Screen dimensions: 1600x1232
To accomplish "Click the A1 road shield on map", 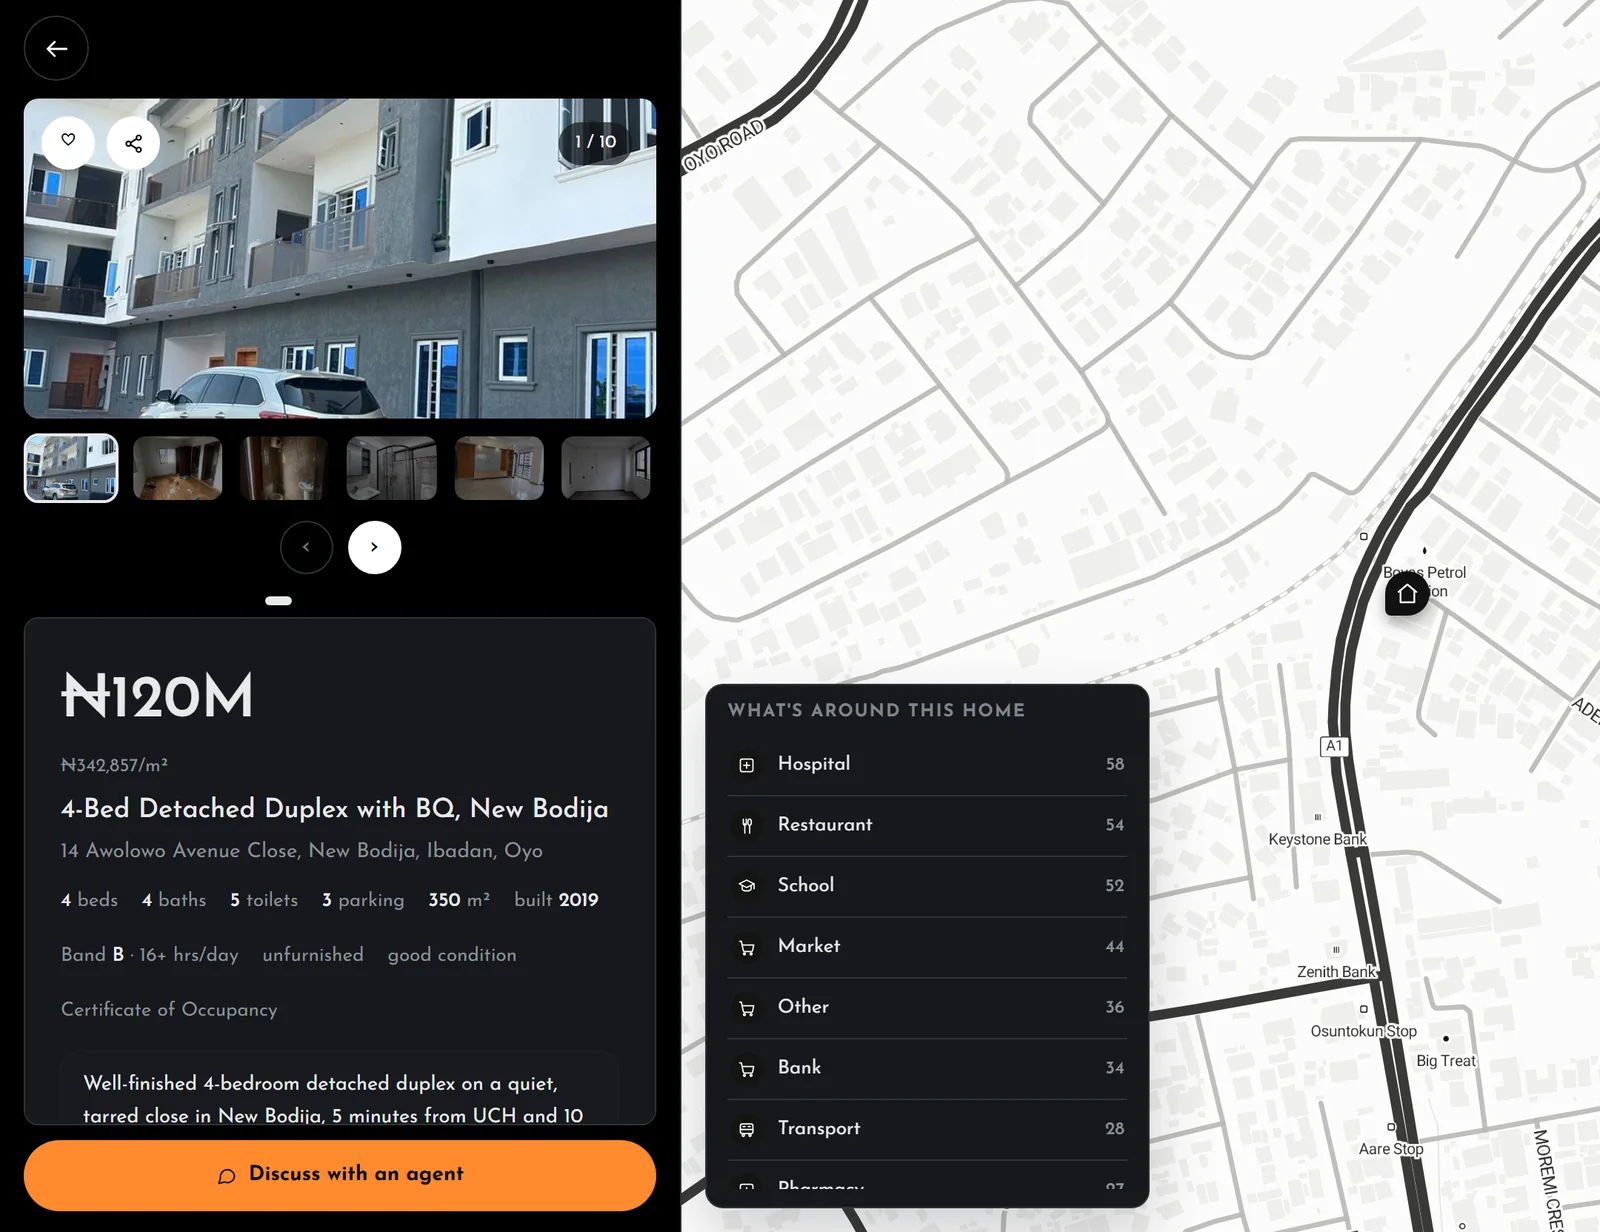I will tap(1334, 746).
